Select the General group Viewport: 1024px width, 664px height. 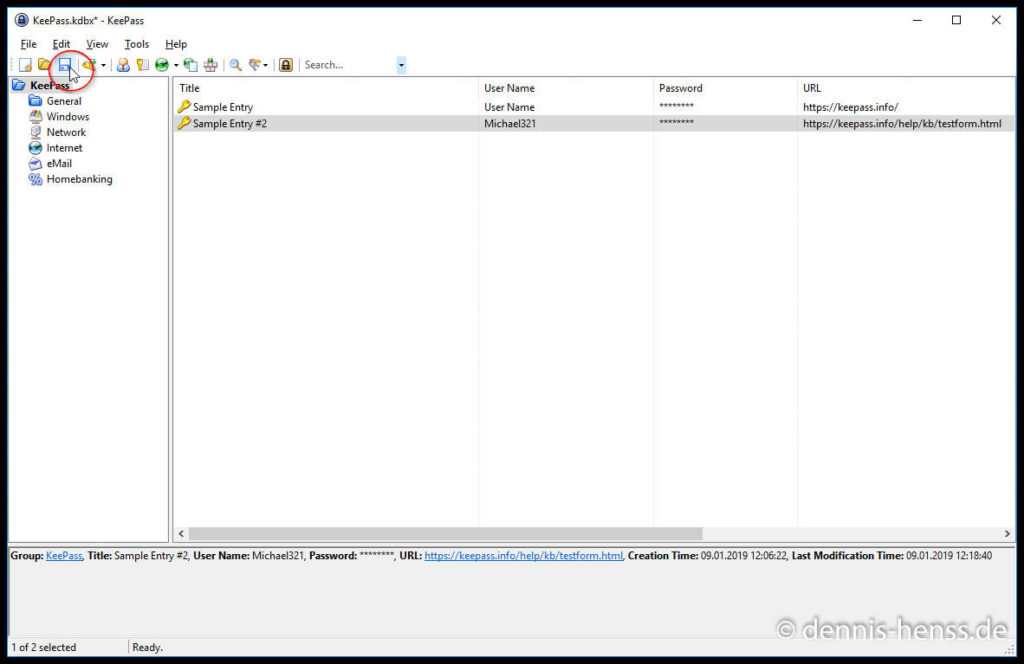pyautogui.click(x=64, y=101)
